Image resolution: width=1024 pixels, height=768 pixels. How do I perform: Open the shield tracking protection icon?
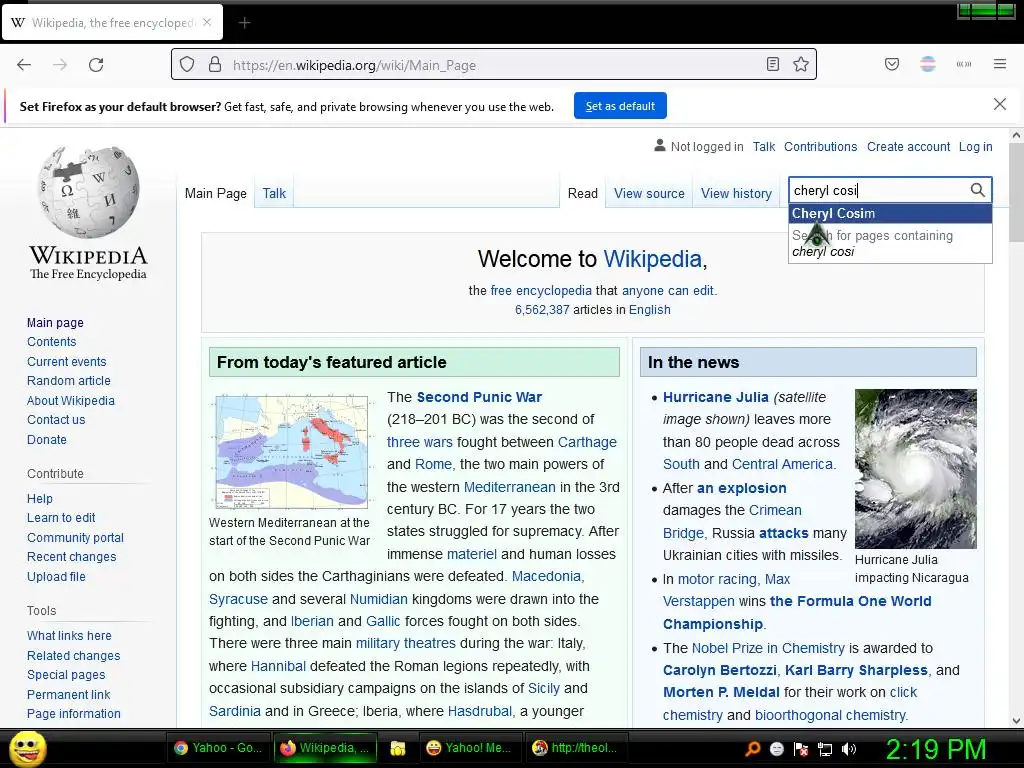pos(187,65)
